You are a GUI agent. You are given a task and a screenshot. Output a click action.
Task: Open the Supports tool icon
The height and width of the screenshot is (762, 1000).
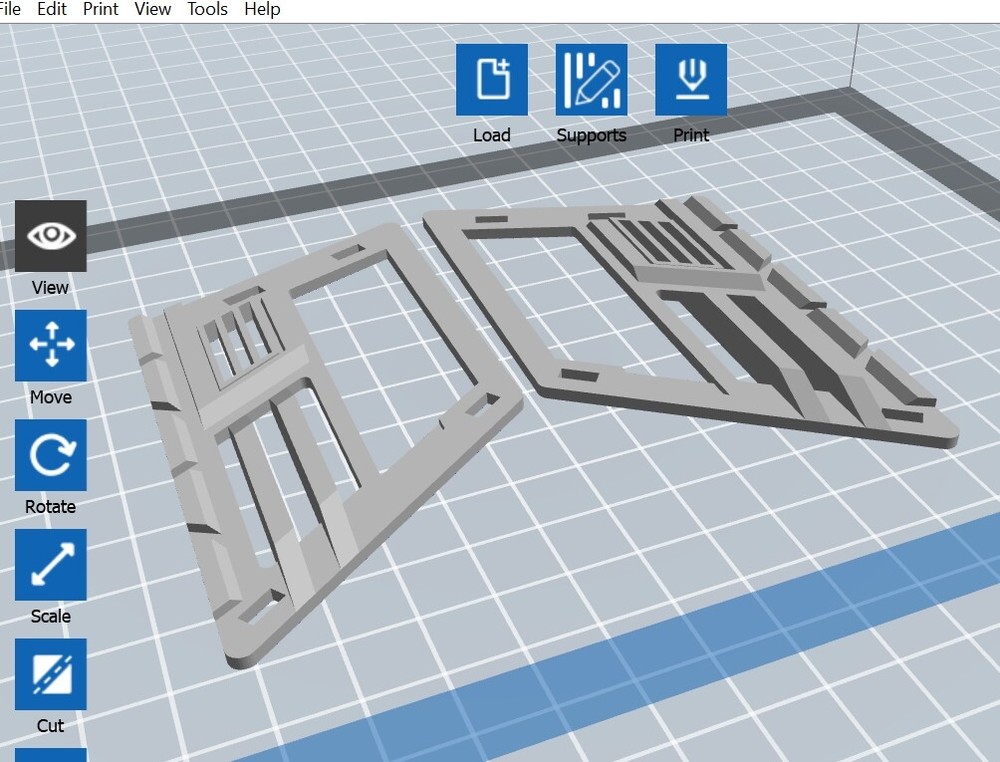pos(591,80)
